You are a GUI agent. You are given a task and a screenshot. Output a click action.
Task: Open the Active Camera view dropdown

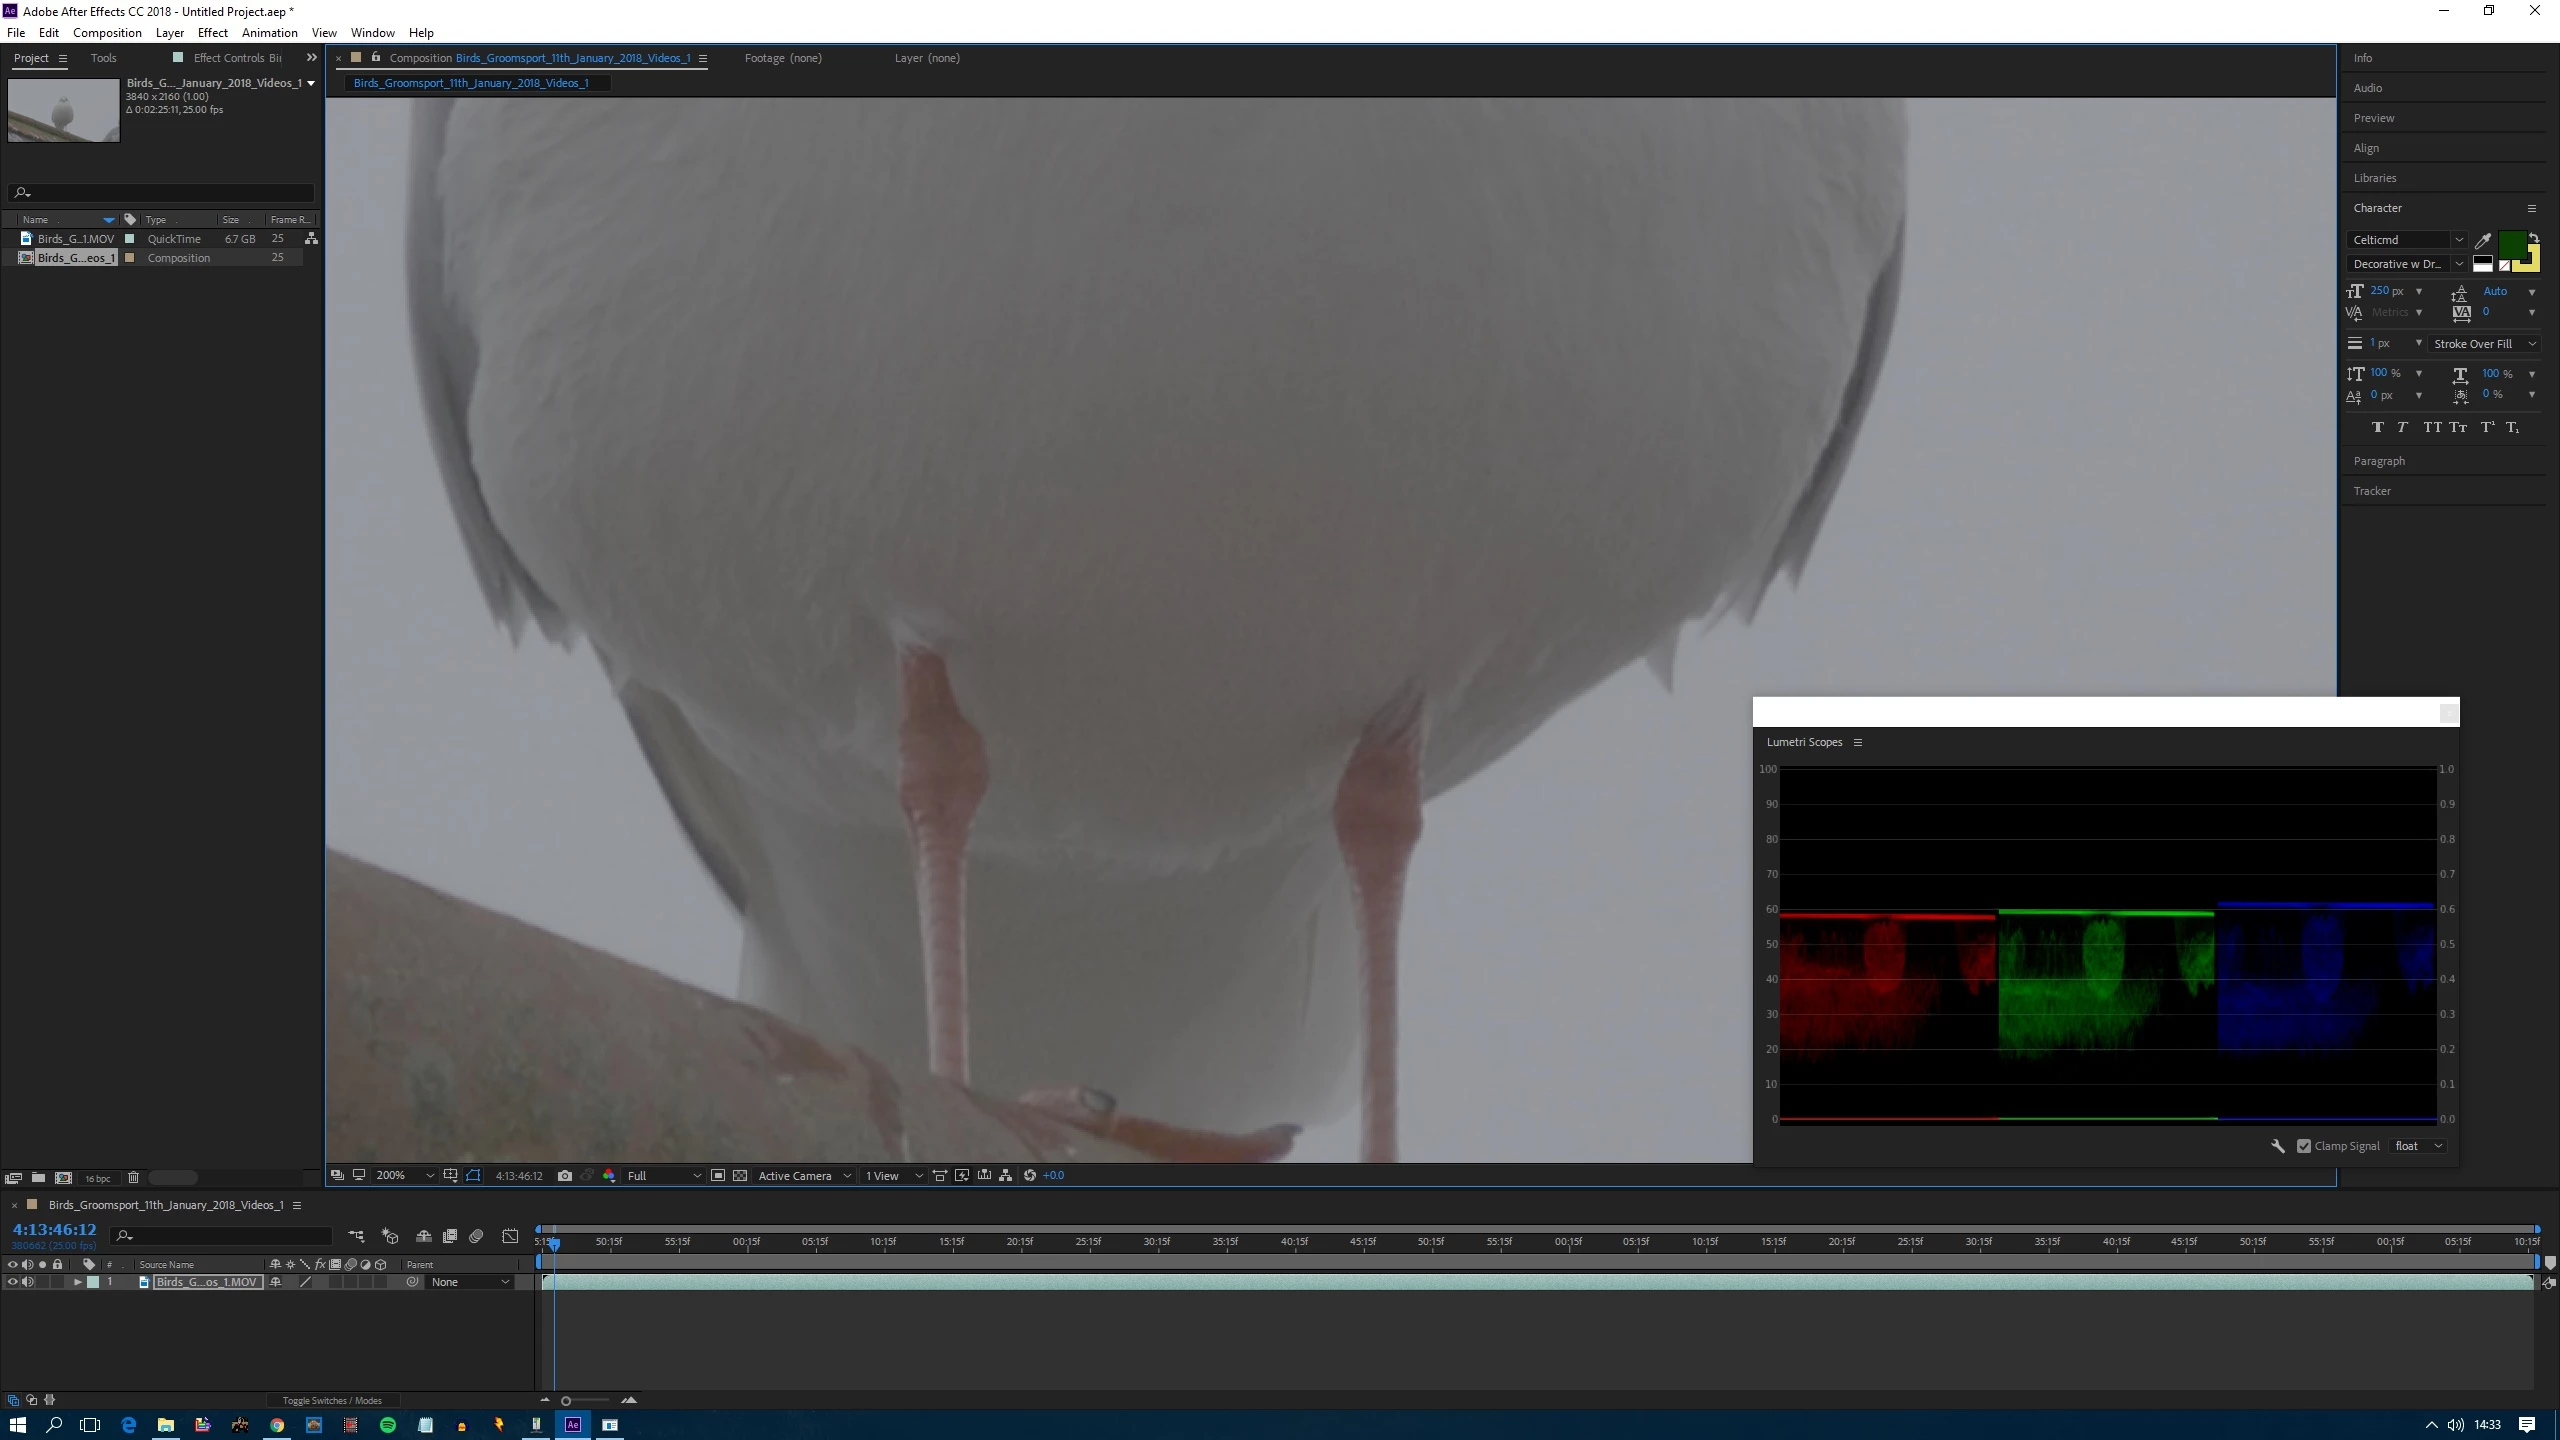click(x=804, y=1175)
